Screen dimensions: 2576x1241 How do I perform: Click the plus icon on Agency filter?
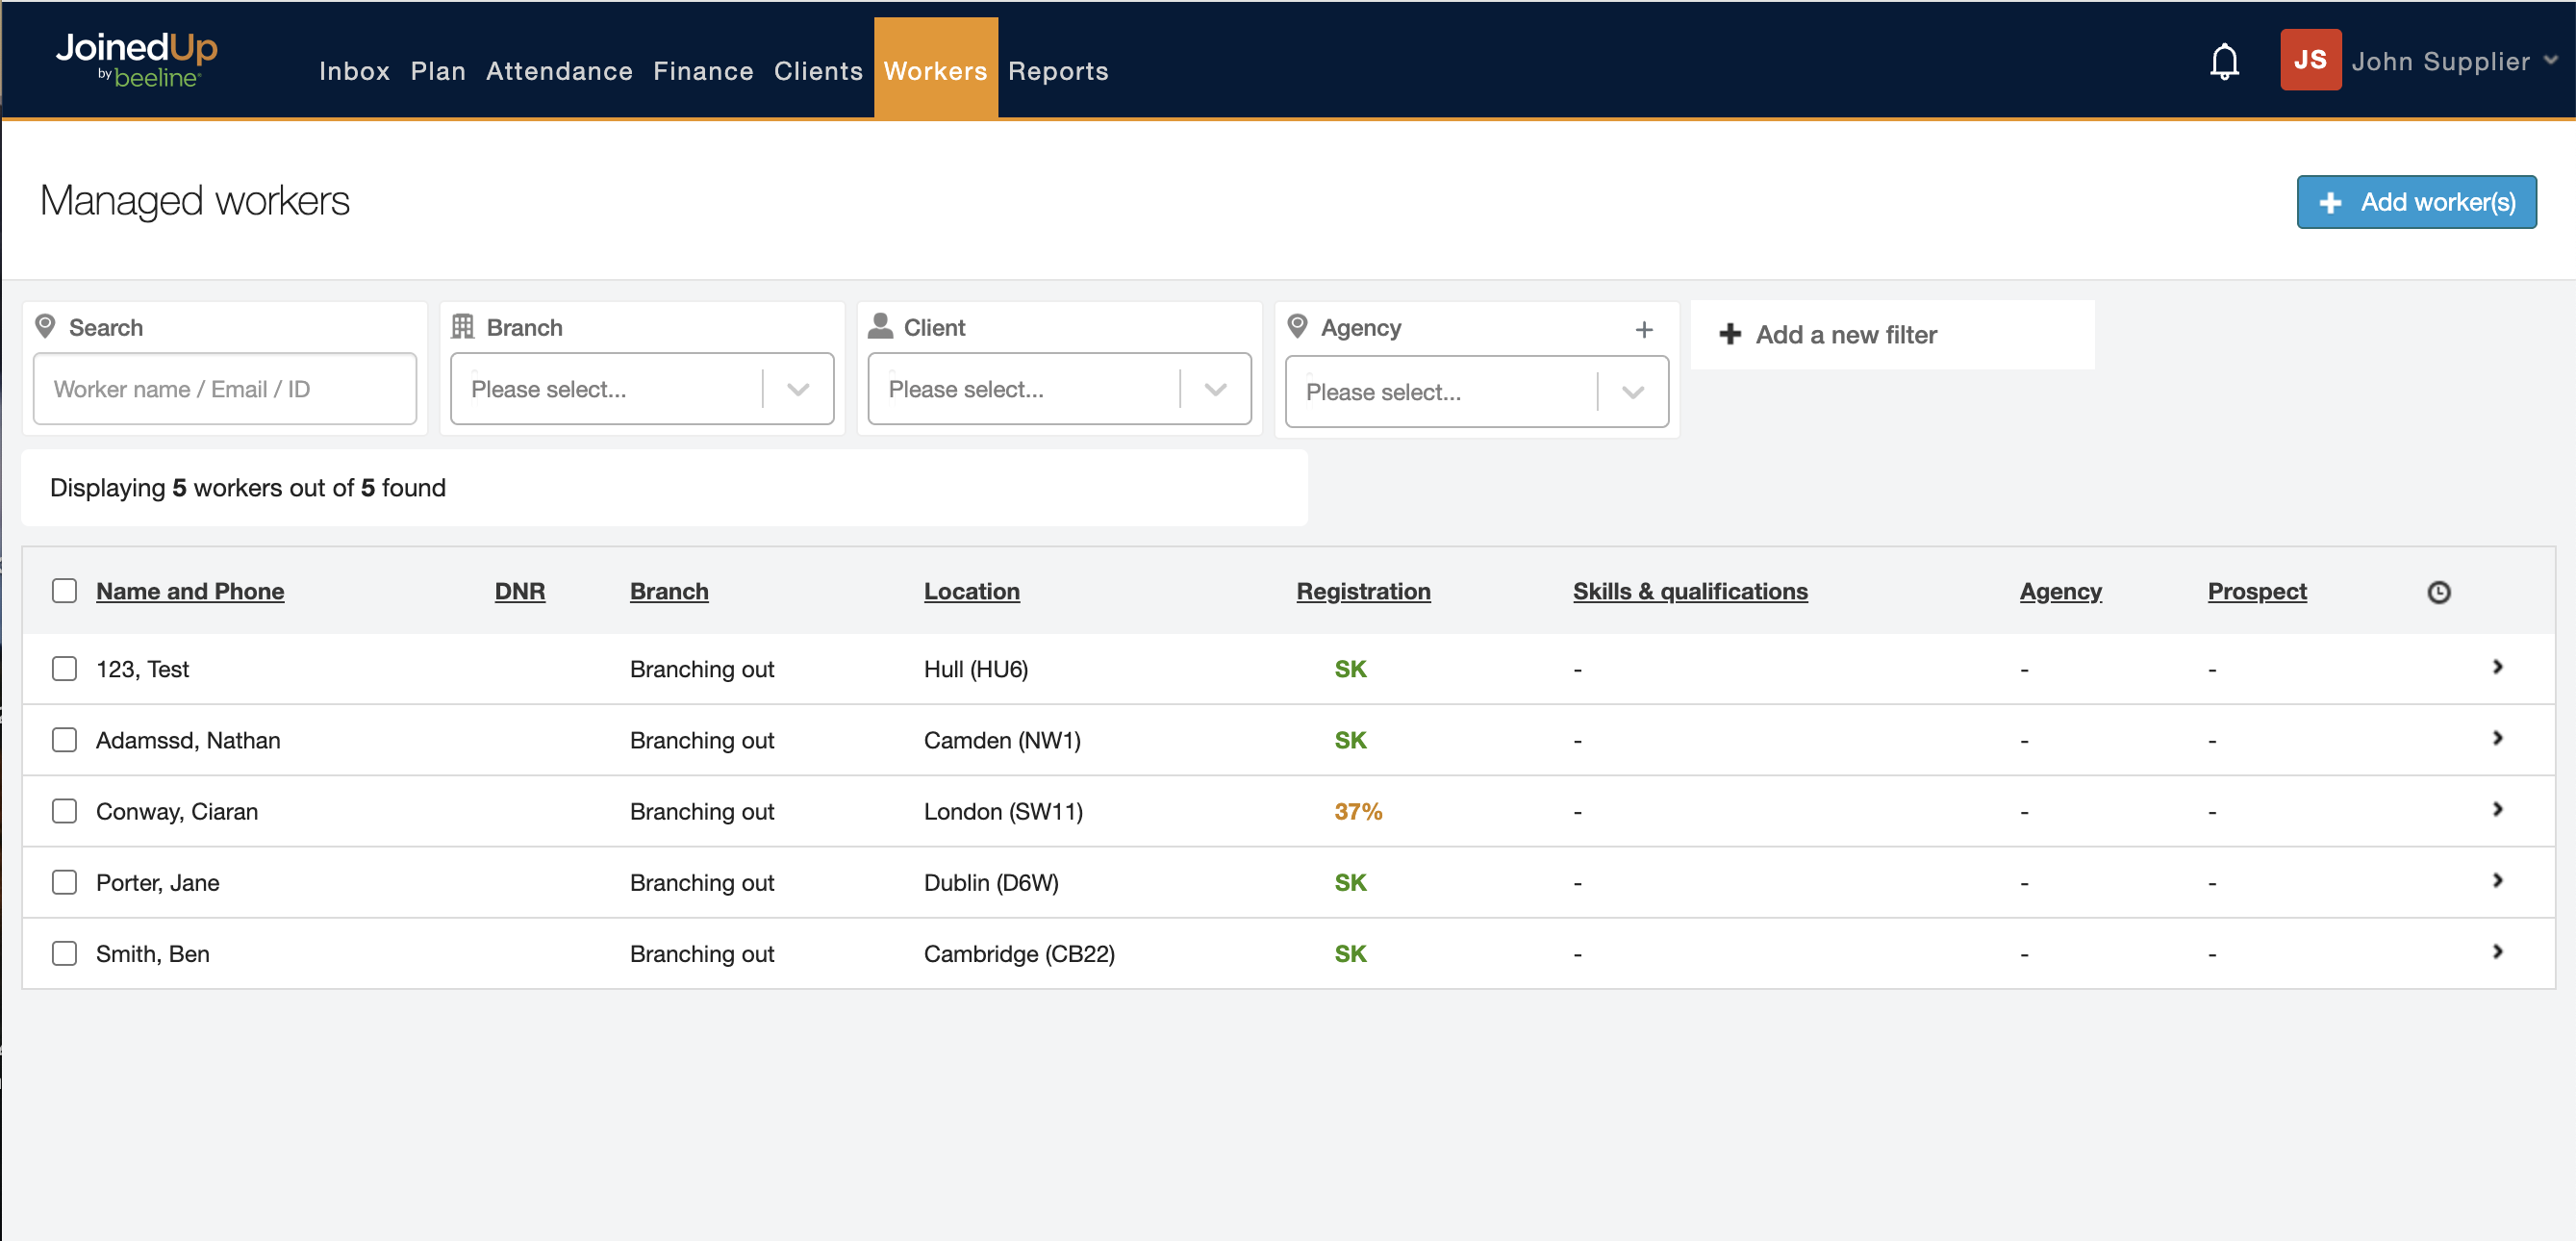(1643, 329)
